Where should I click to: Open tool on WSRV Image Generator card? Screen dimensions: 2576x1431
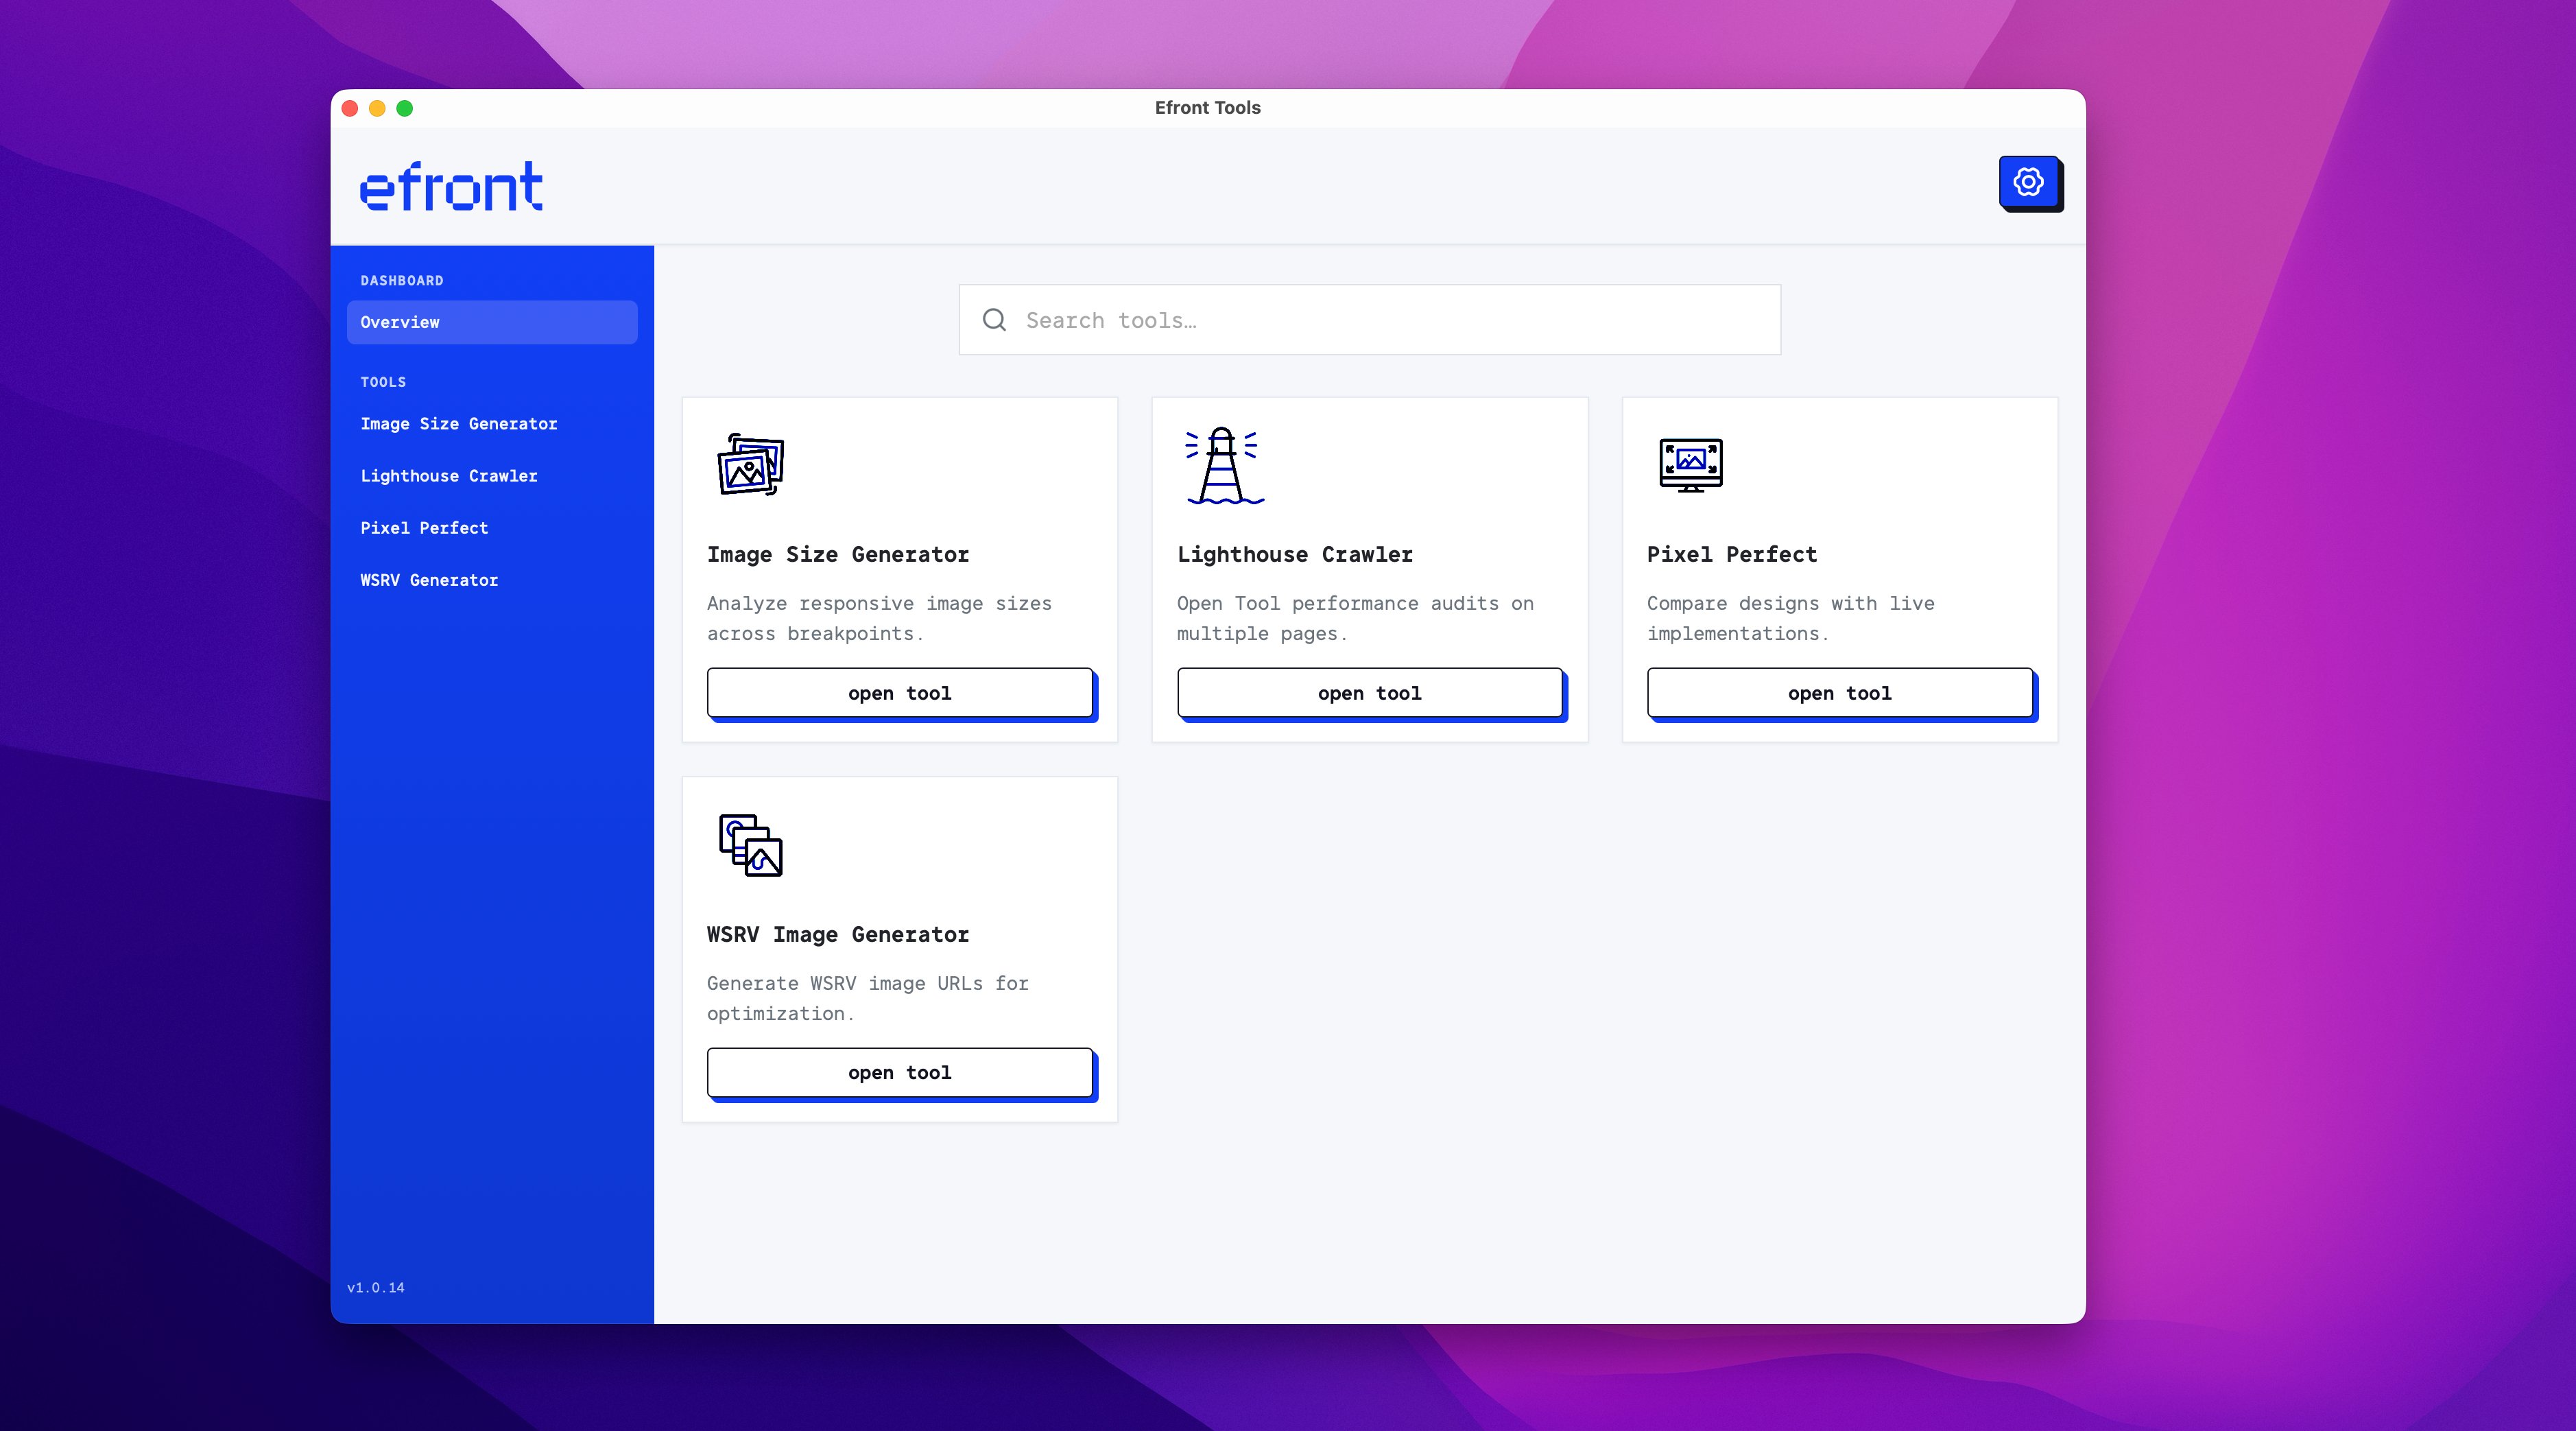pyautogui.click(x=900, y=1073)
